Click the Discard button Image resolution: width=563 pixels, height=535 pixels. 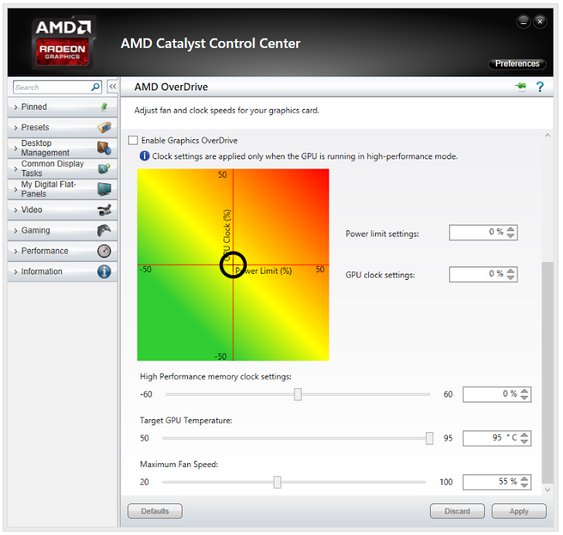[x=457, y=511]
